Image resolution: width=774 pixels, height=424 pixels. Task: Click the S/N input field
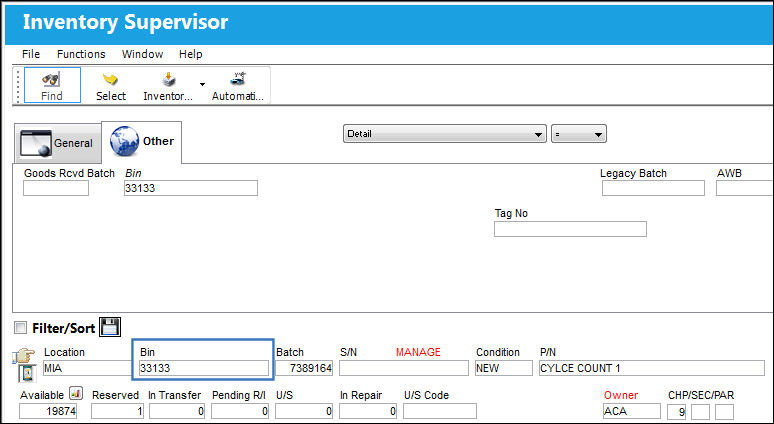404,368
